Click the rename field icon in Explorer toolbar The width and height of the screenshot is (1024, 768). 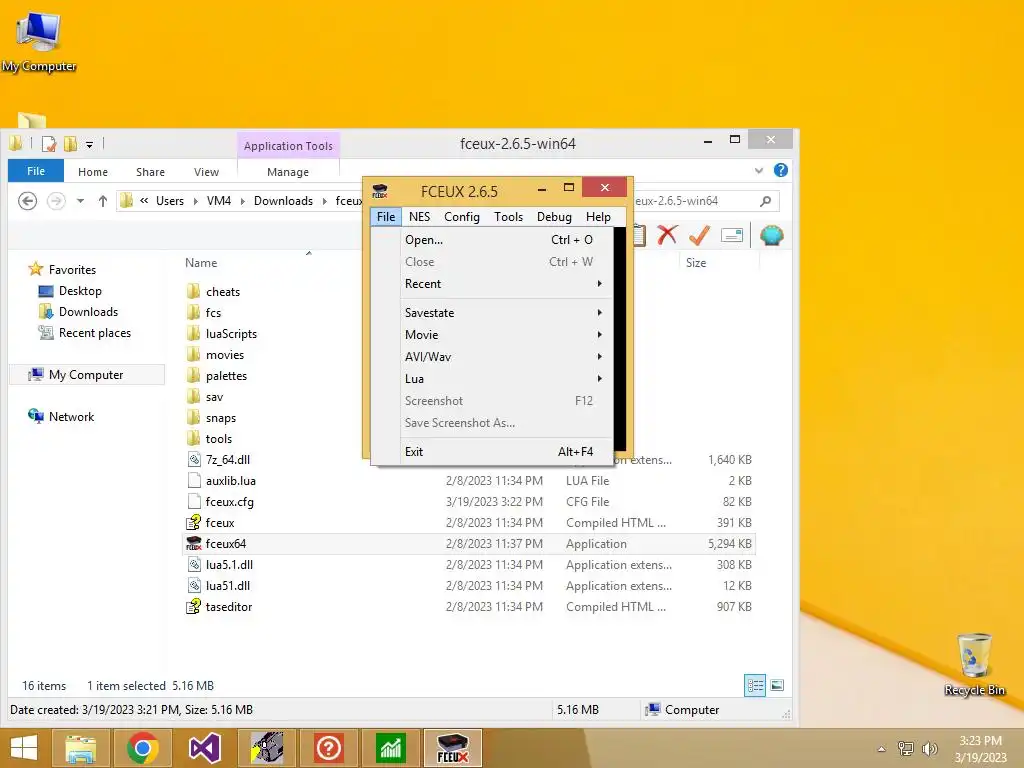tap(731, 235)
